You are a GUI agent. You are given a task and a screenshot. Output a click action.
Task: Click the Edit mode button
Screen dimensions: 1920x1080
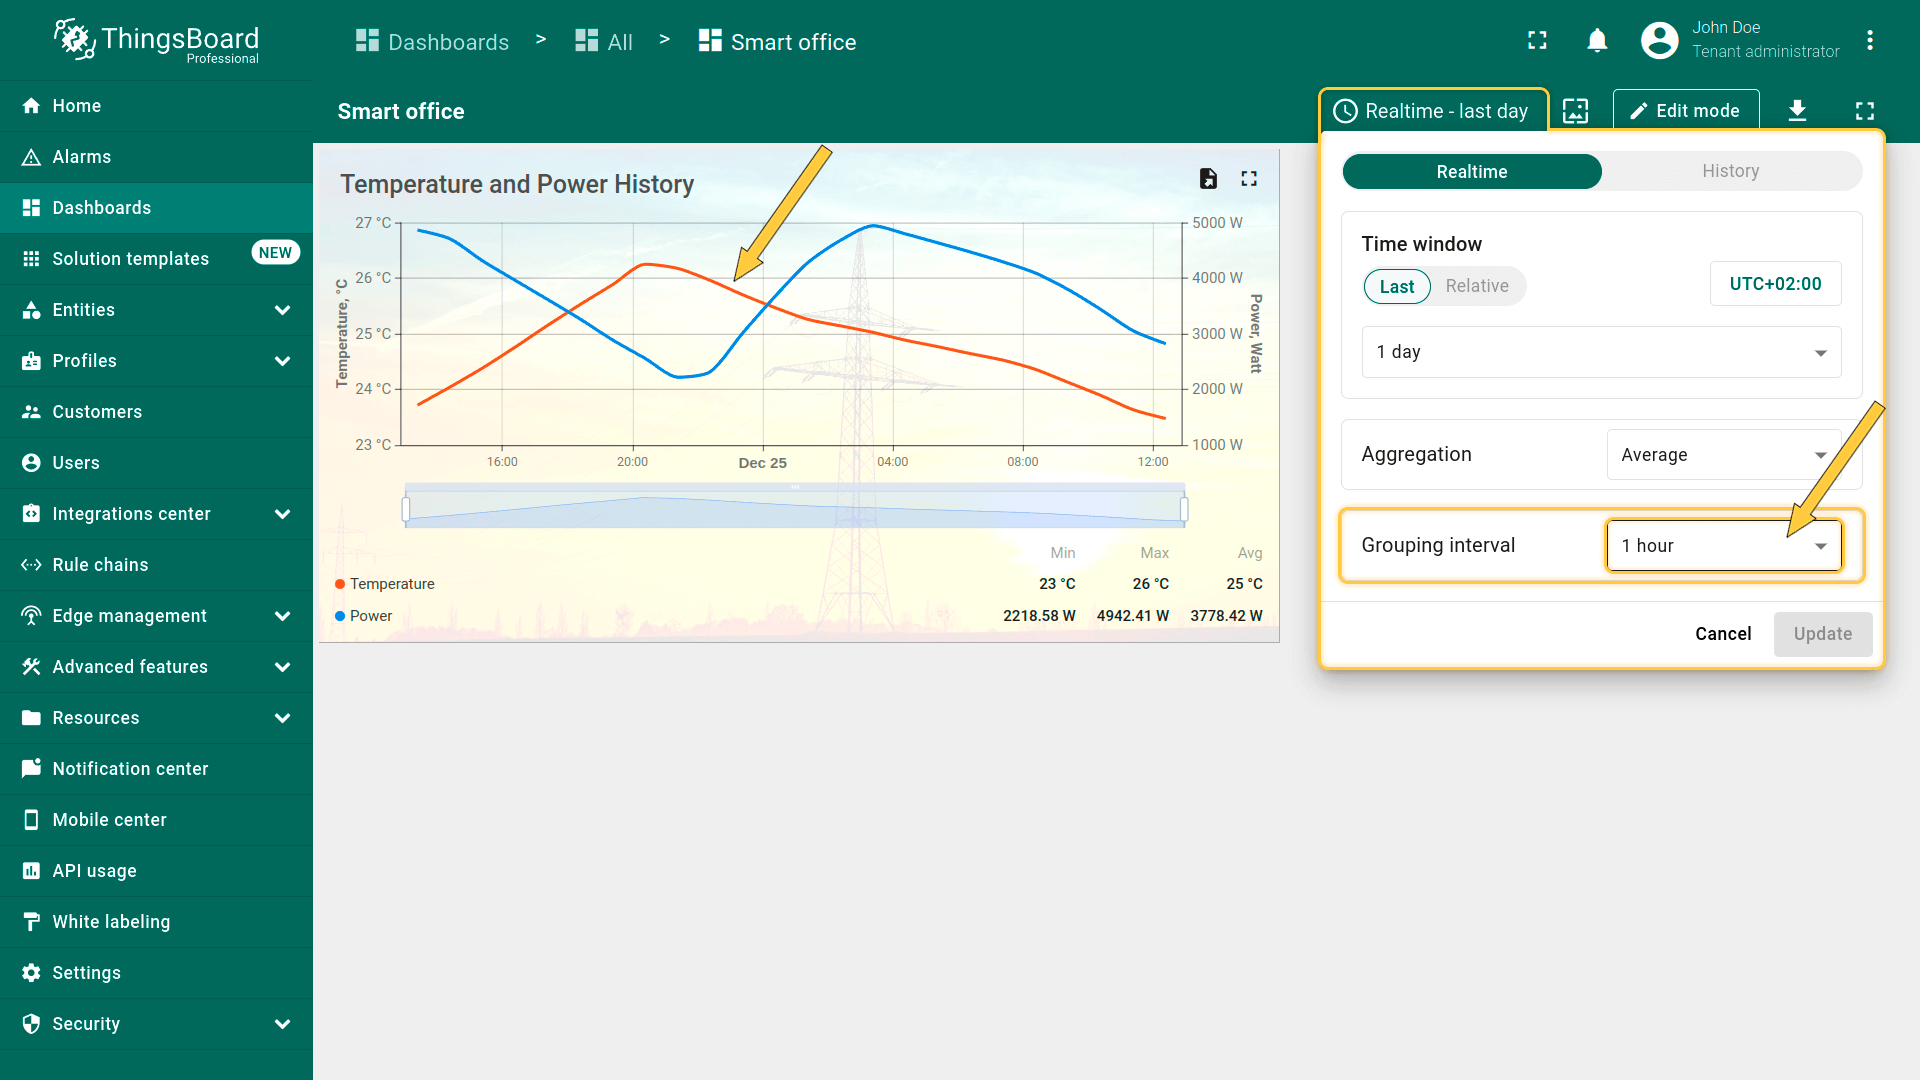click(x=1685, y=111)
